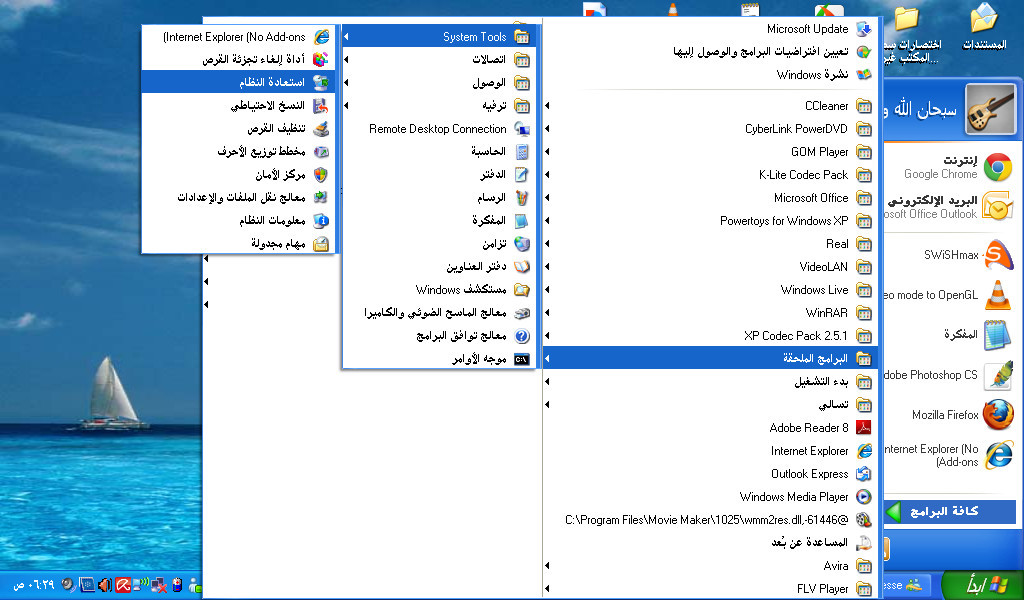Open the Documents (المستندات) desktop folder
The width and height of the screenshot is (1024, 600).
click(x=983, y=28)
